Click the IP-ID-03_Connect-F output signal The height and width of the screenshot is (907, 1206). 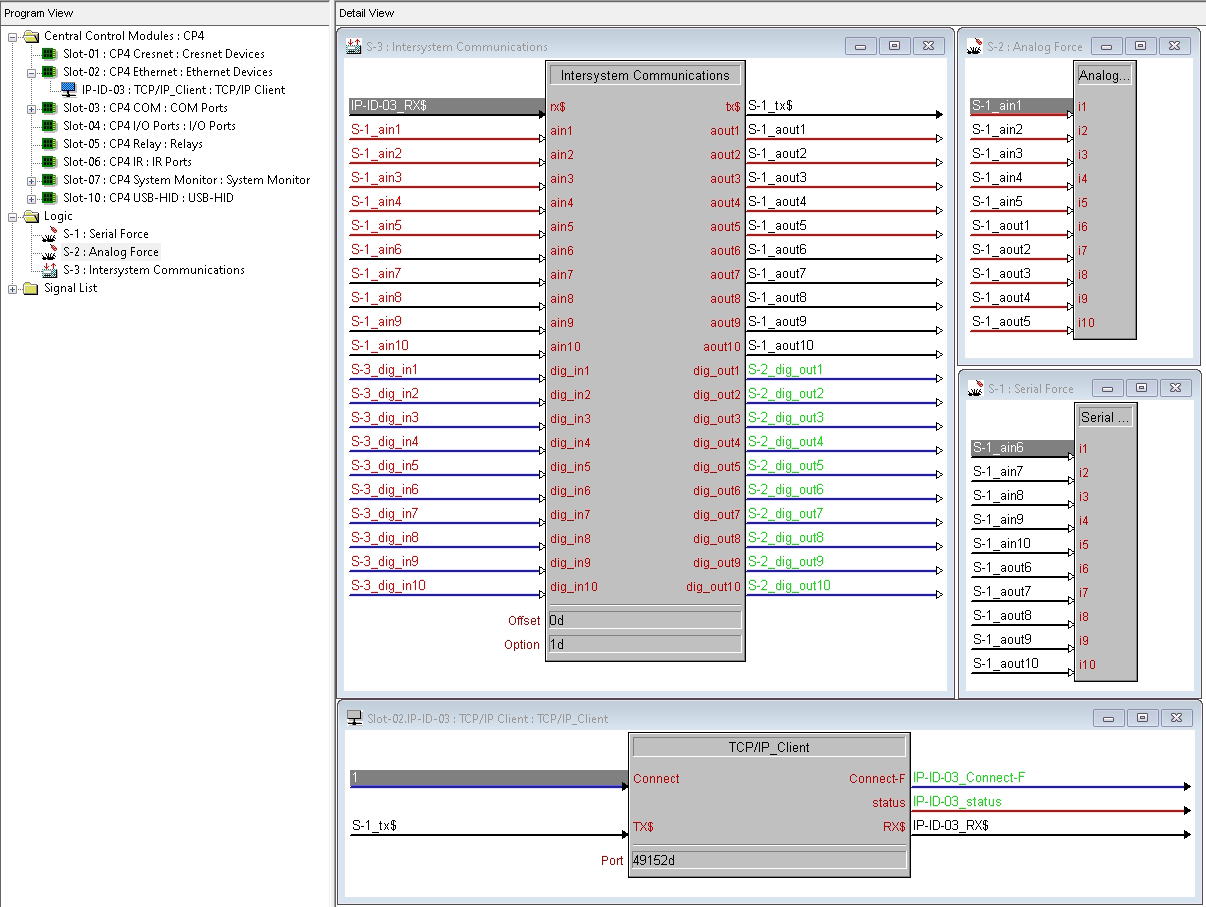click(1050, 778)
